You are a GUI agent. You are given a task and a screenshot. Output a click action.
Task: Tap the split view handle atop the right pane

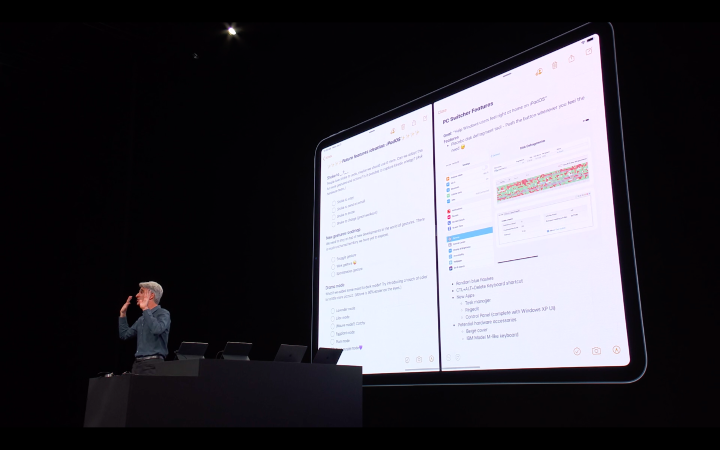click(507, 75)
